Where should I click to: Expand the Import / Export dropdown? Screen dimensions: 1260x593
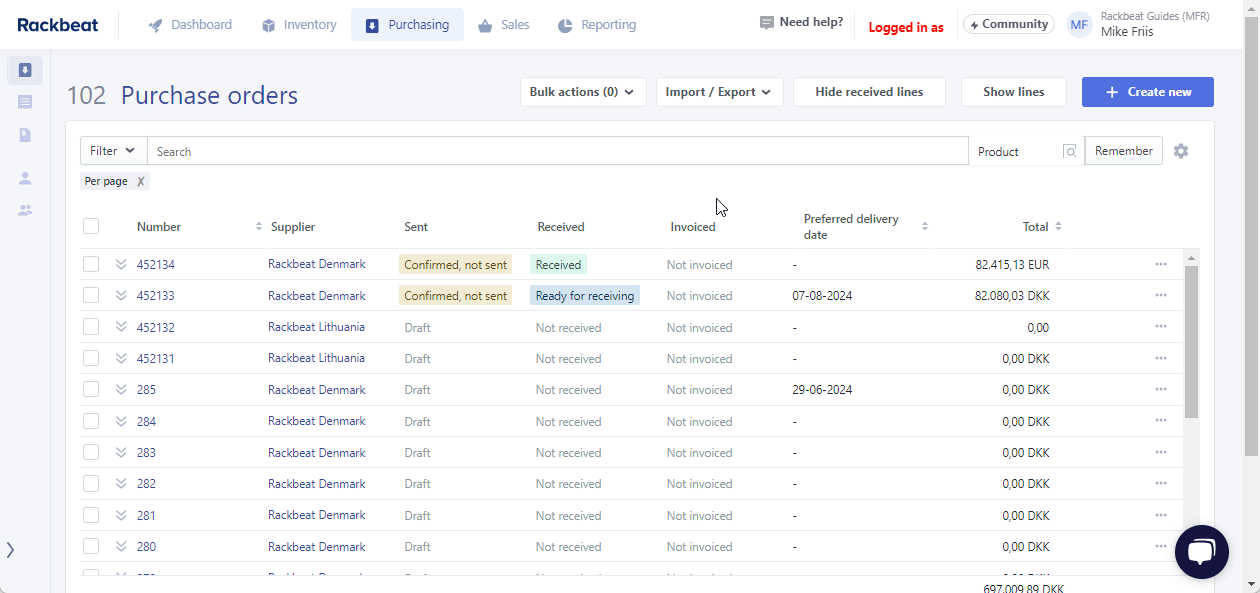(x=718, y=92)
